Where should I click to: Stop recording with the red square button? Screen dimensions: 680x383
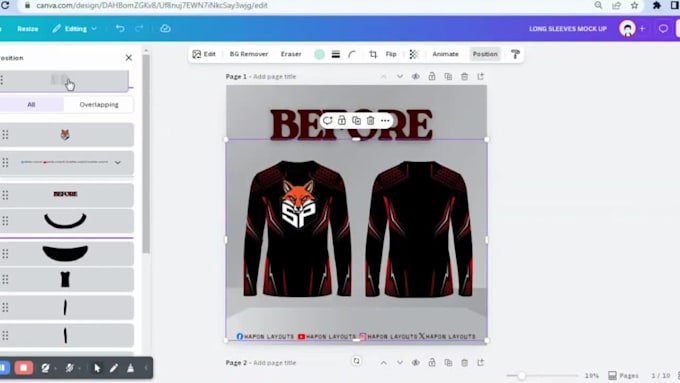click(x=23, y=368)
